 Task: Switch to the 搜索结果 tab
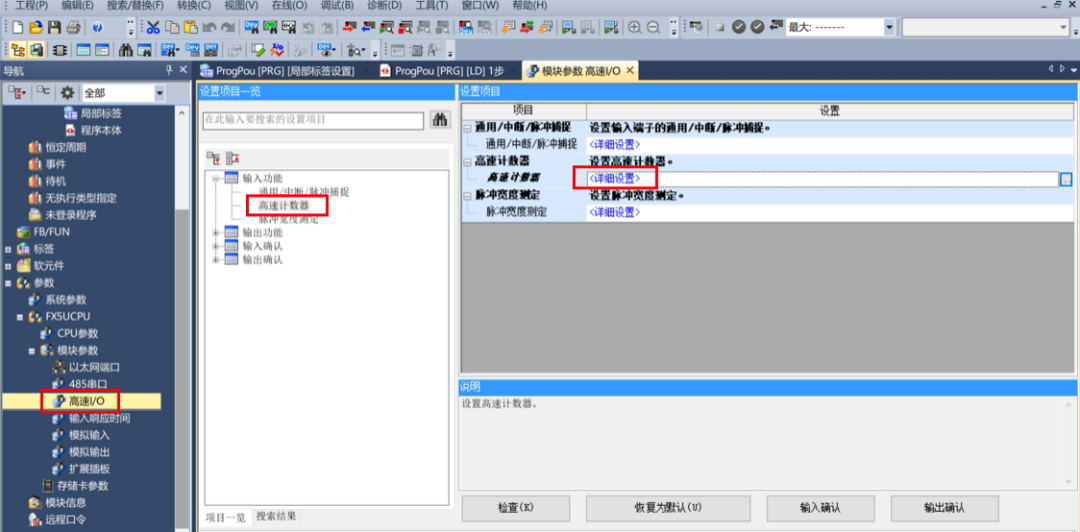point(276,516)
